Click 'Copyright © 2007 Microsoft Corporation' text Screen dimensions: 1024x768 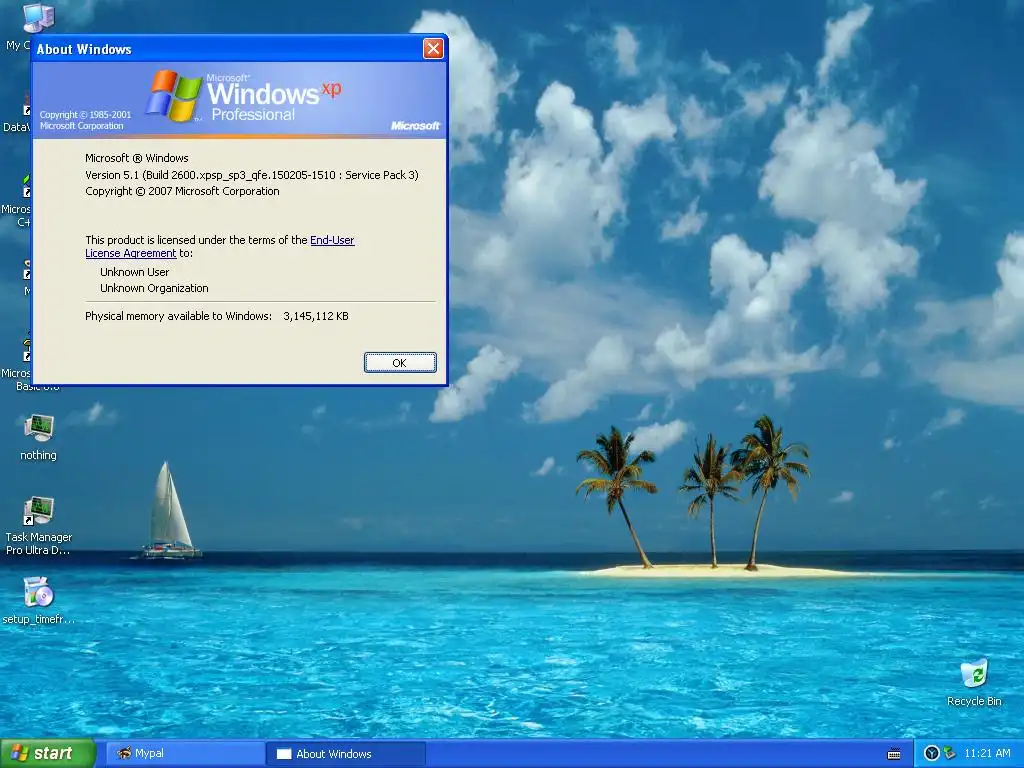pos(182,191)
